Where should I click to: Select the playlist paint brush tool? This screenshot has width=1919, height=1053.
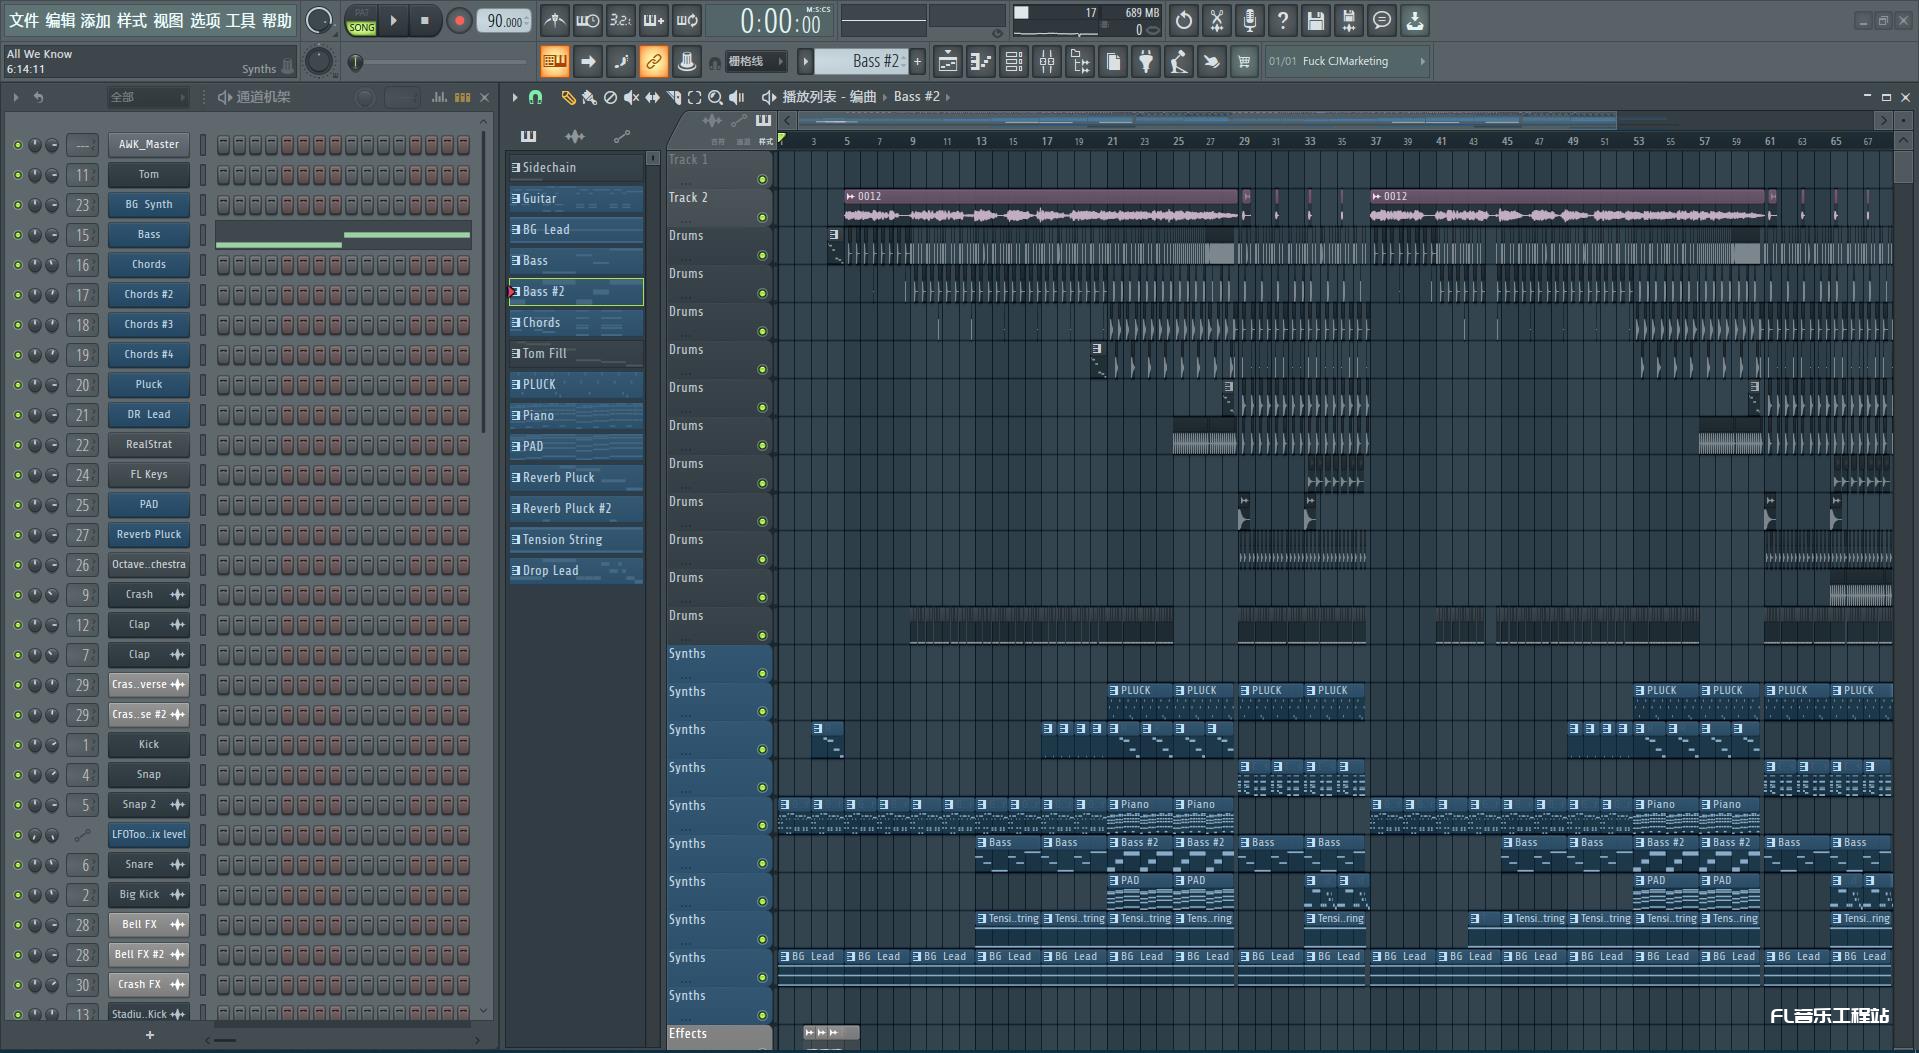click(589, 97)
